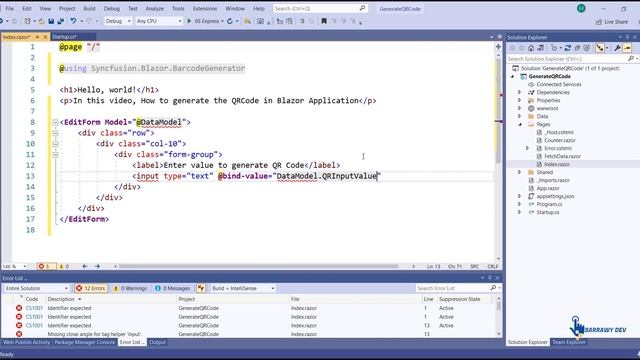The height and width of the screenshot is (360, 640).
Task: Click the search magnifier in the Quick Launch box
Action: (x=362, y=8)
